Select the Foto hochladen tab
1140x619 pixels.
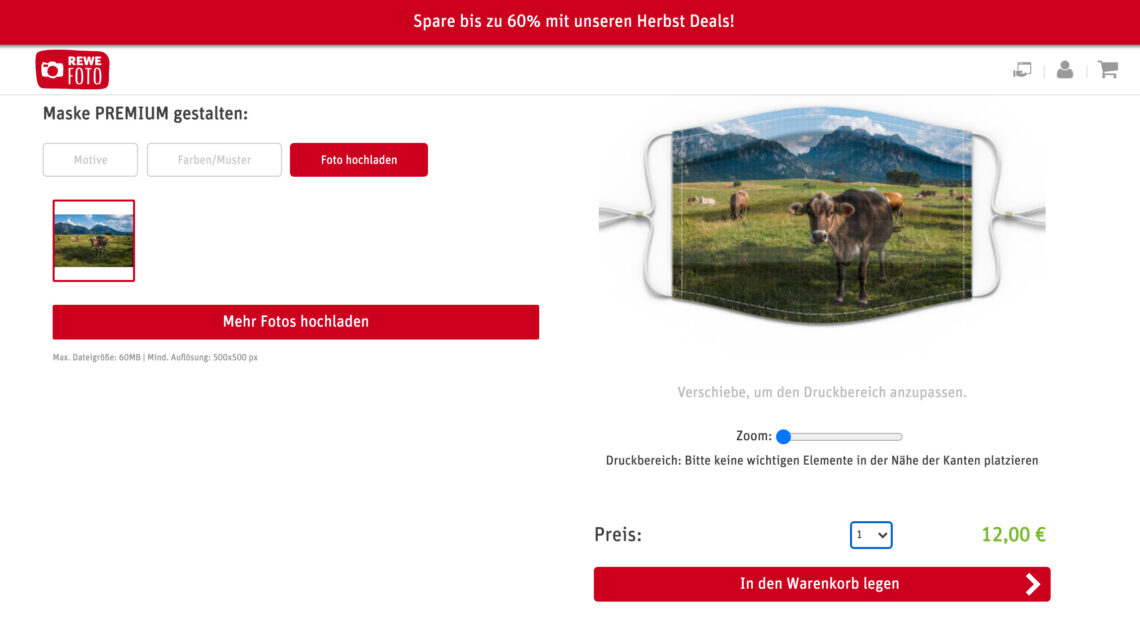click(x=358, y=160)
